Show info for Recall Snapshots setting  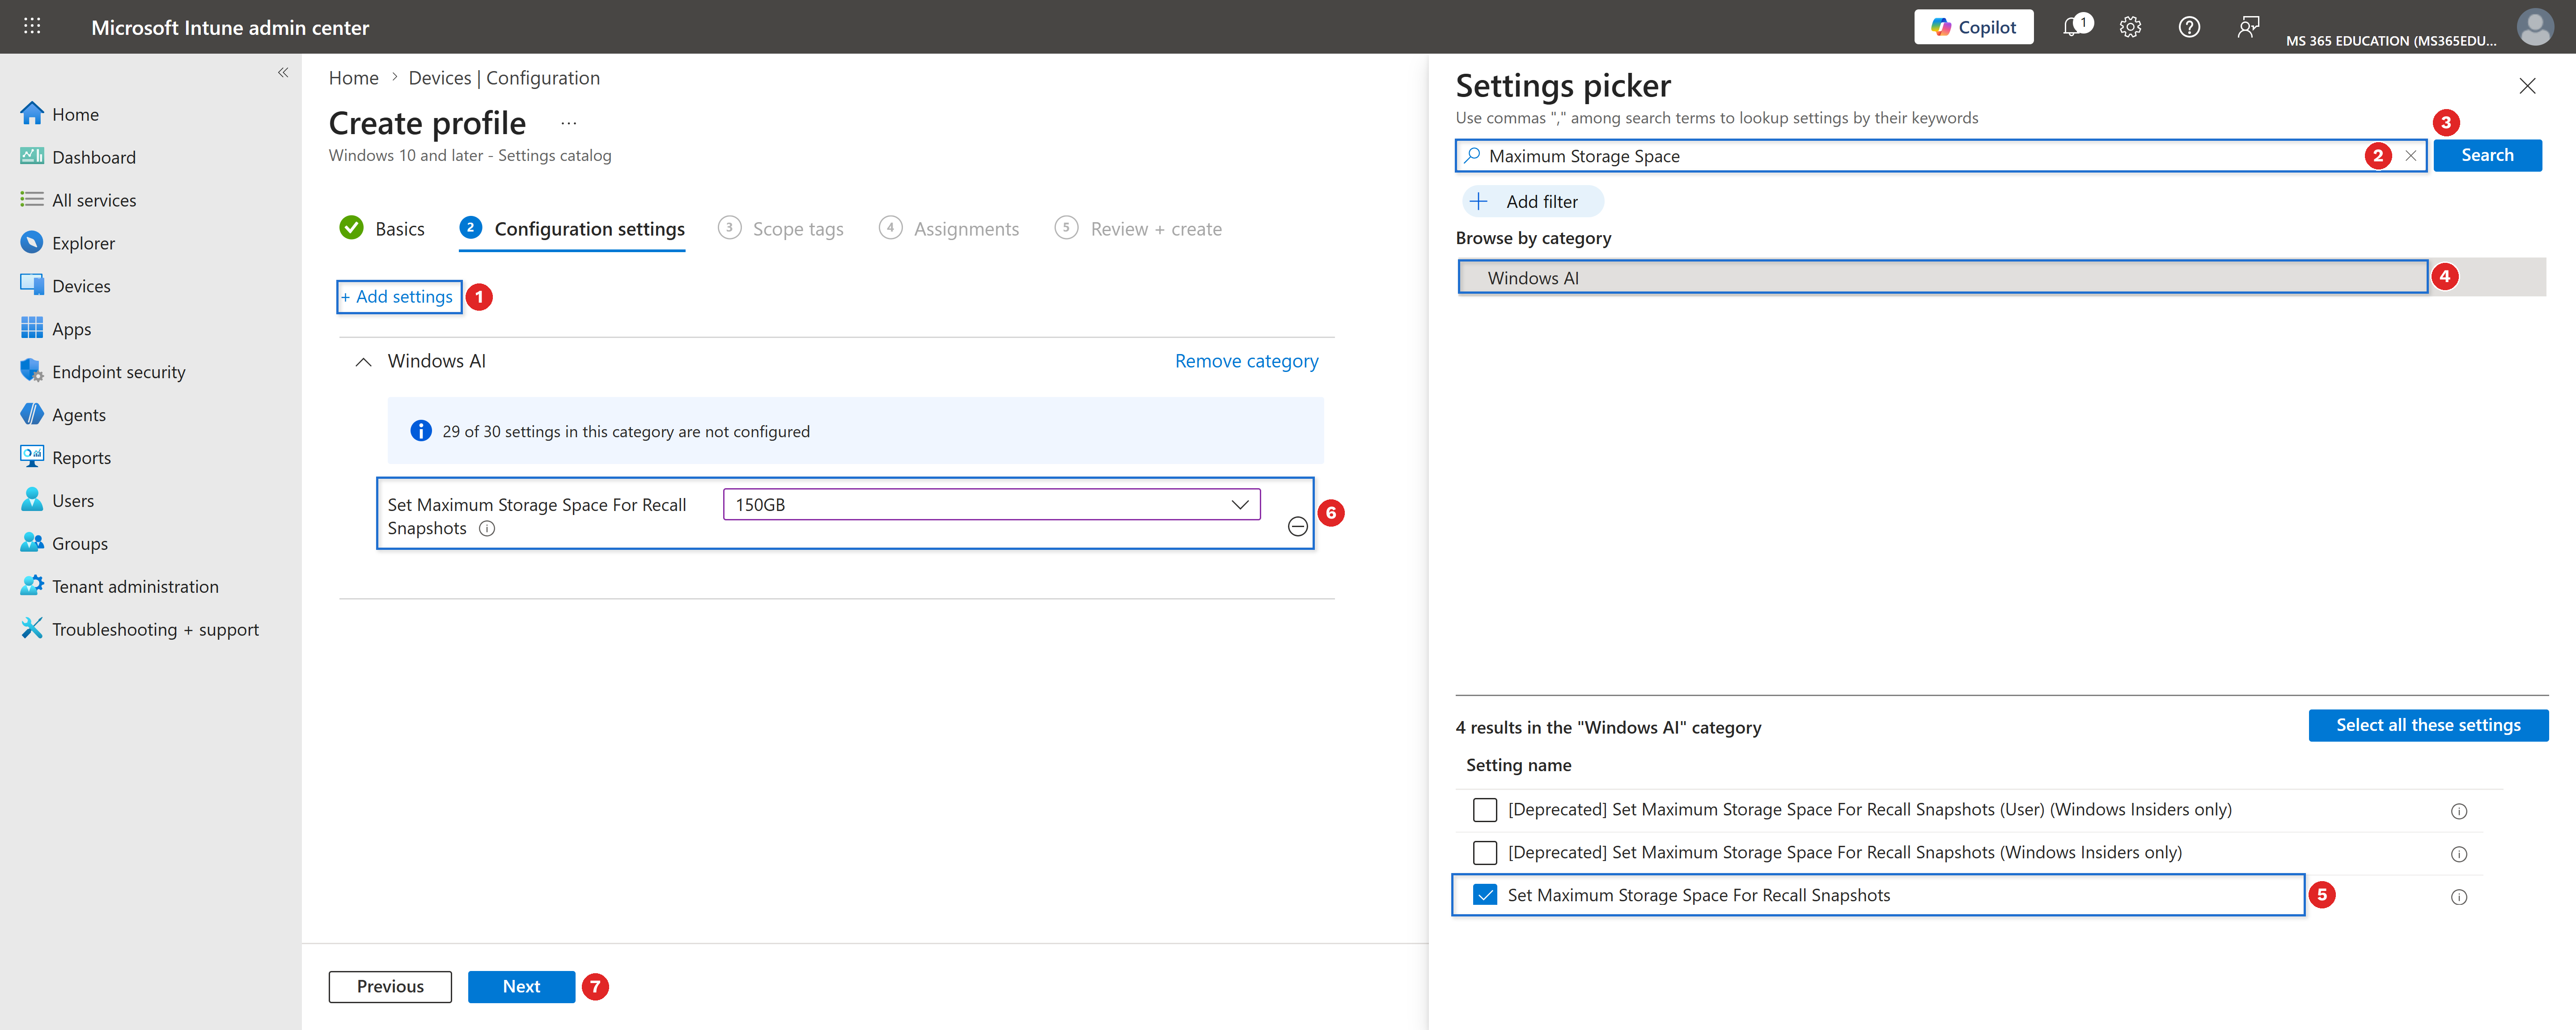tap(487, 529)
